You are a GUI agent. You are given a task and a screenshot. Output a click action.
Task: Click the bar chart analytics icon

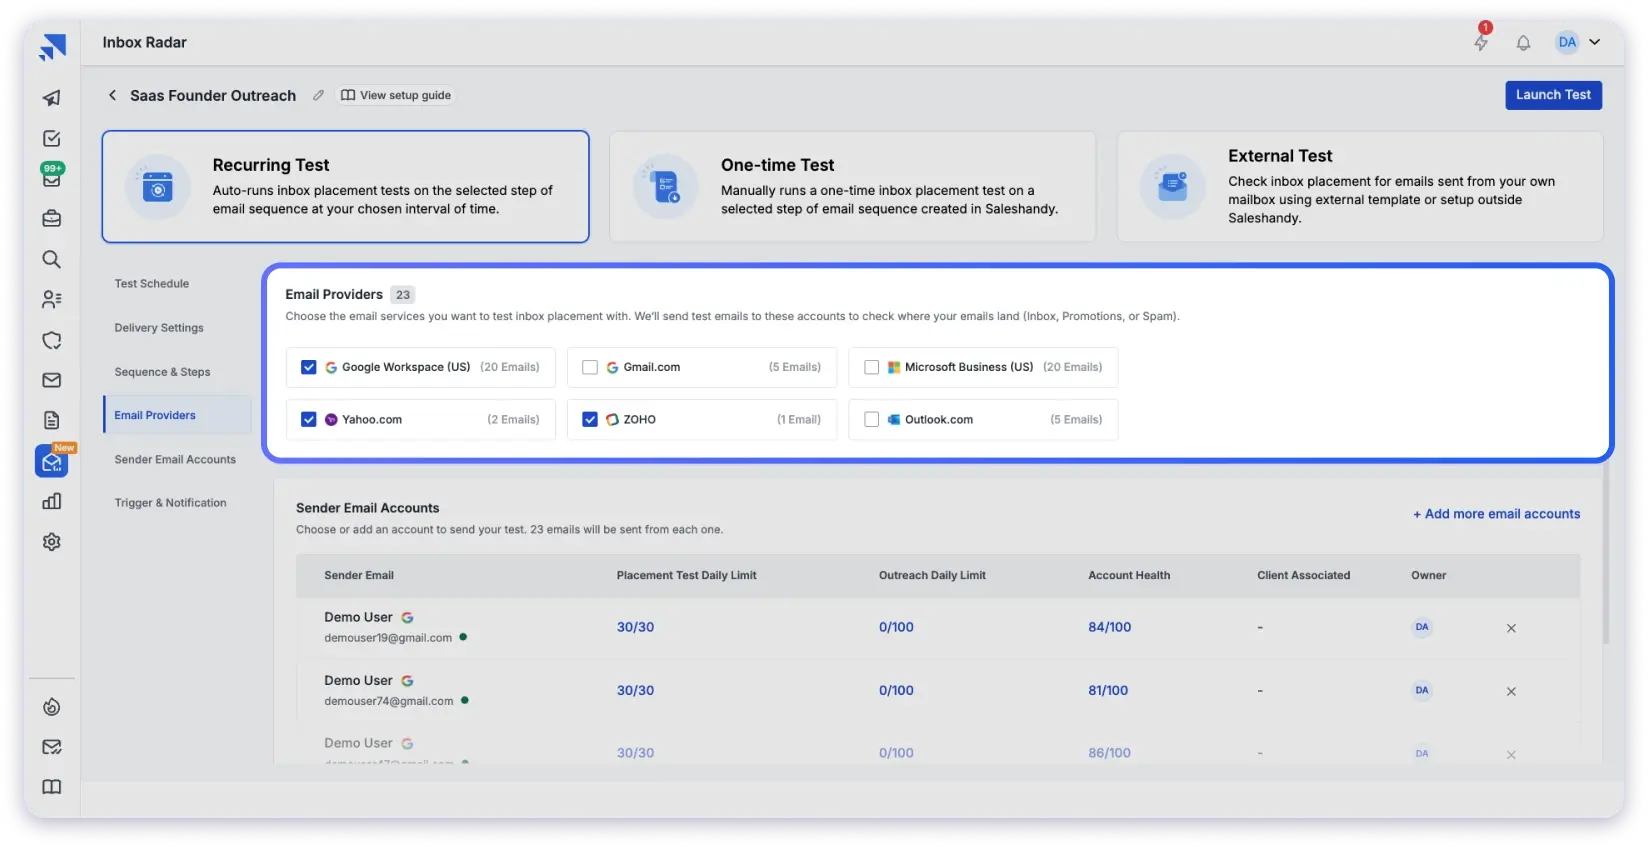(52, 502)
